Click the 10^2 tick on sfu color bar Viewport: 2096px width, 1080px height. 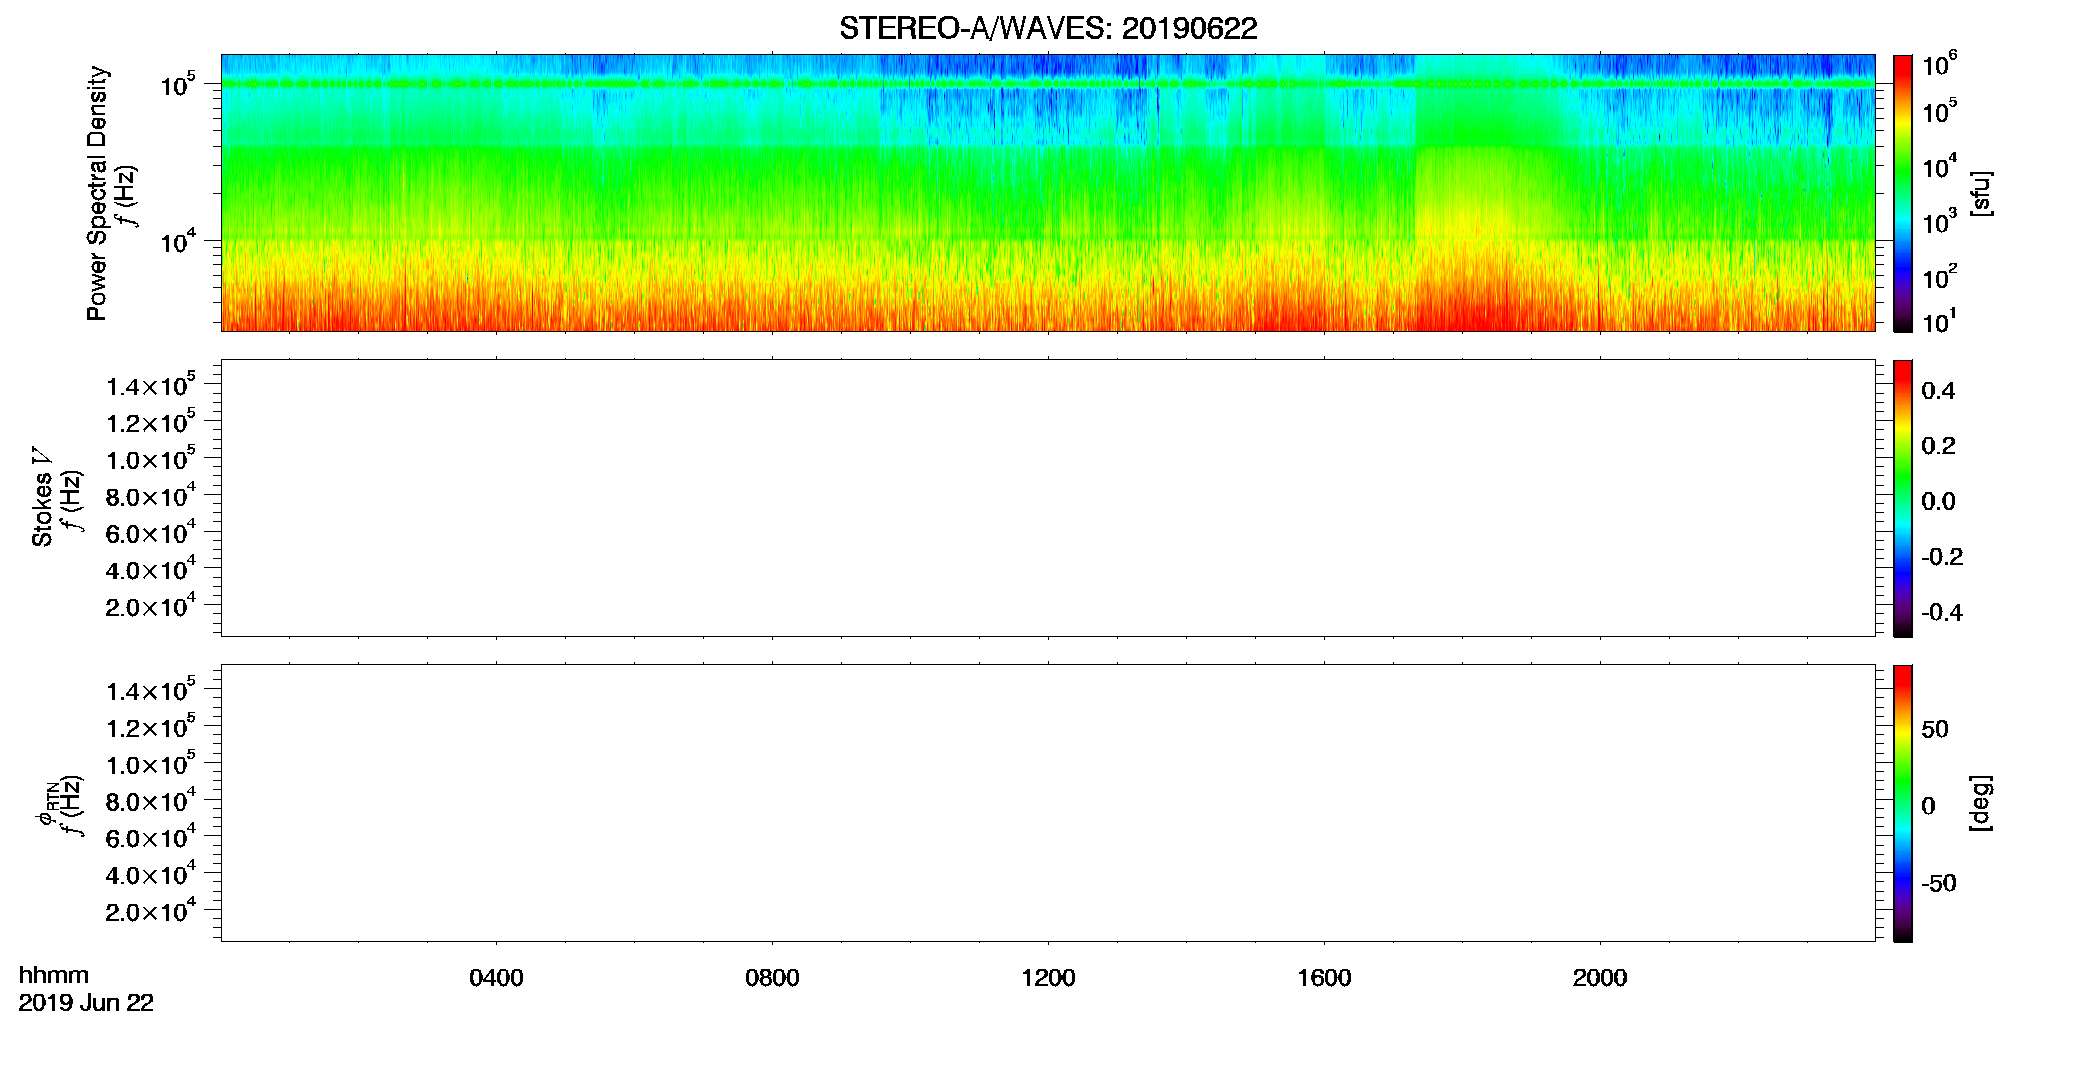[1939, 275]
